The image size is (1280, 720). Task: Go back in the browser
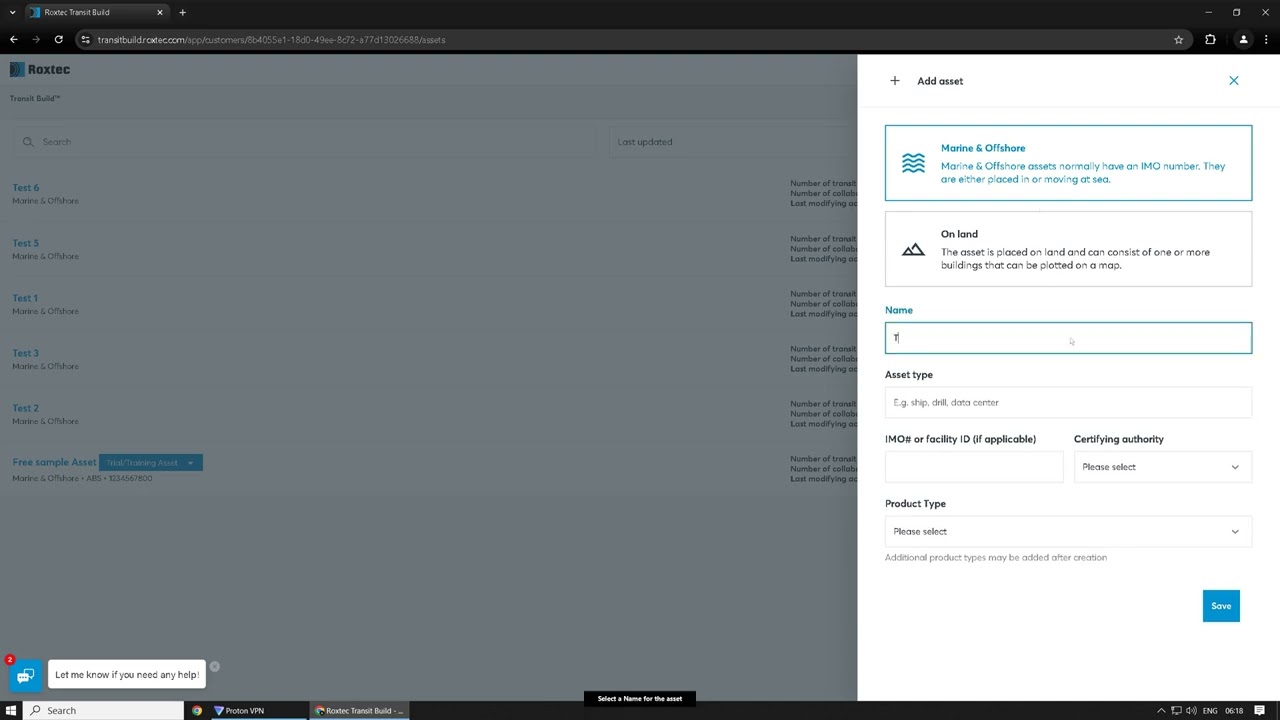click(14, 40)
